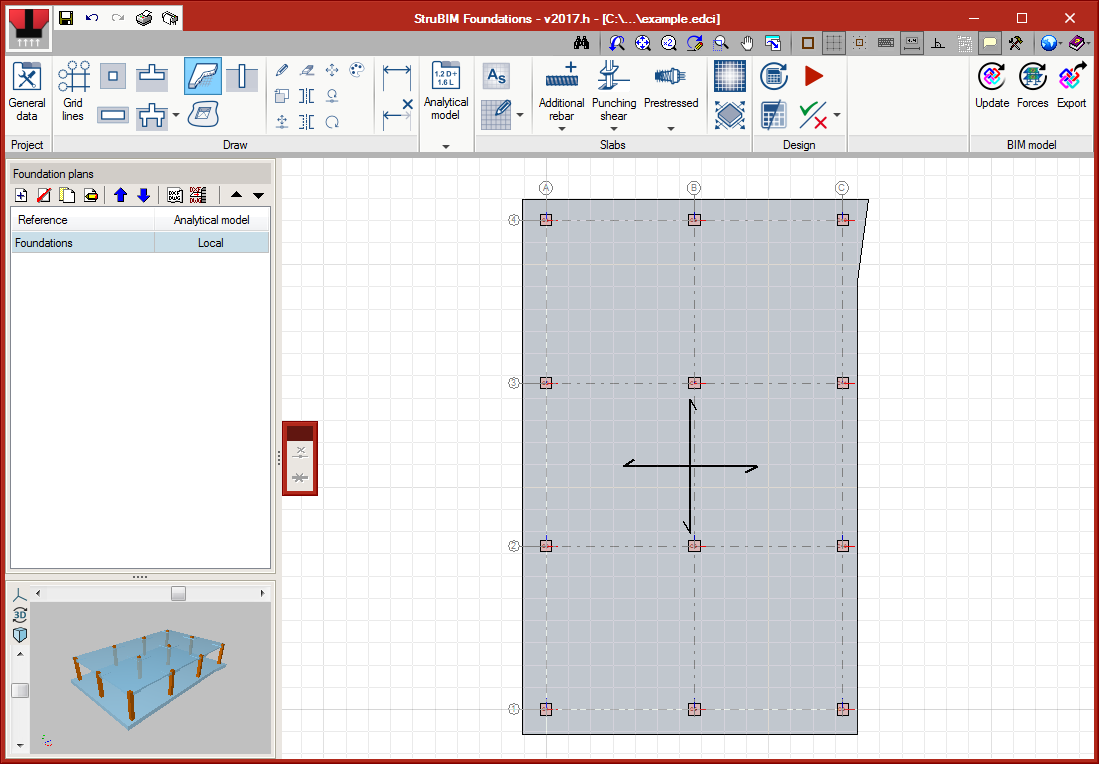The width and height of the screenshot is (1099, 764).
Task: Choose the Punching shear tool
Action: 613,90
